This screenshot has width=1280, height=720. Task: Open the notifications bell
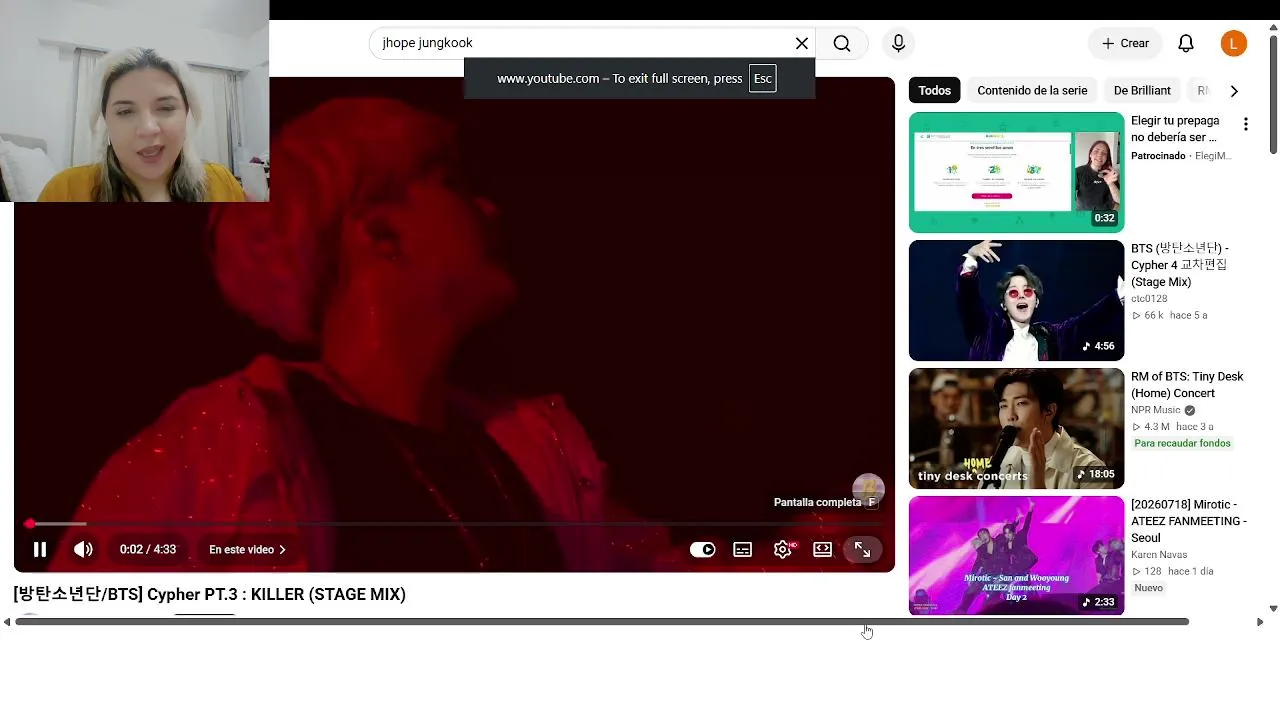coord(1186,43)
